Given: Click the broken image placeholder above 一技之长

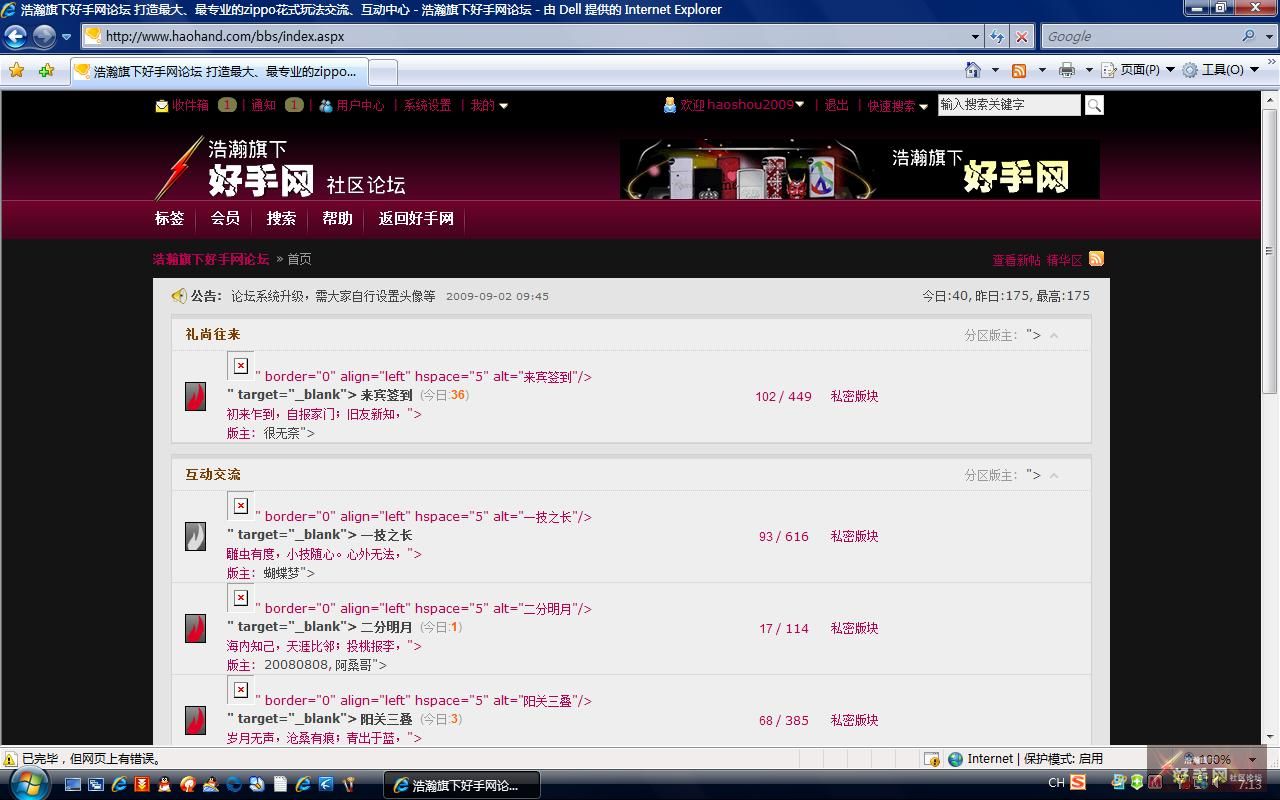Looking at the screenshot, I should point(241,506).
